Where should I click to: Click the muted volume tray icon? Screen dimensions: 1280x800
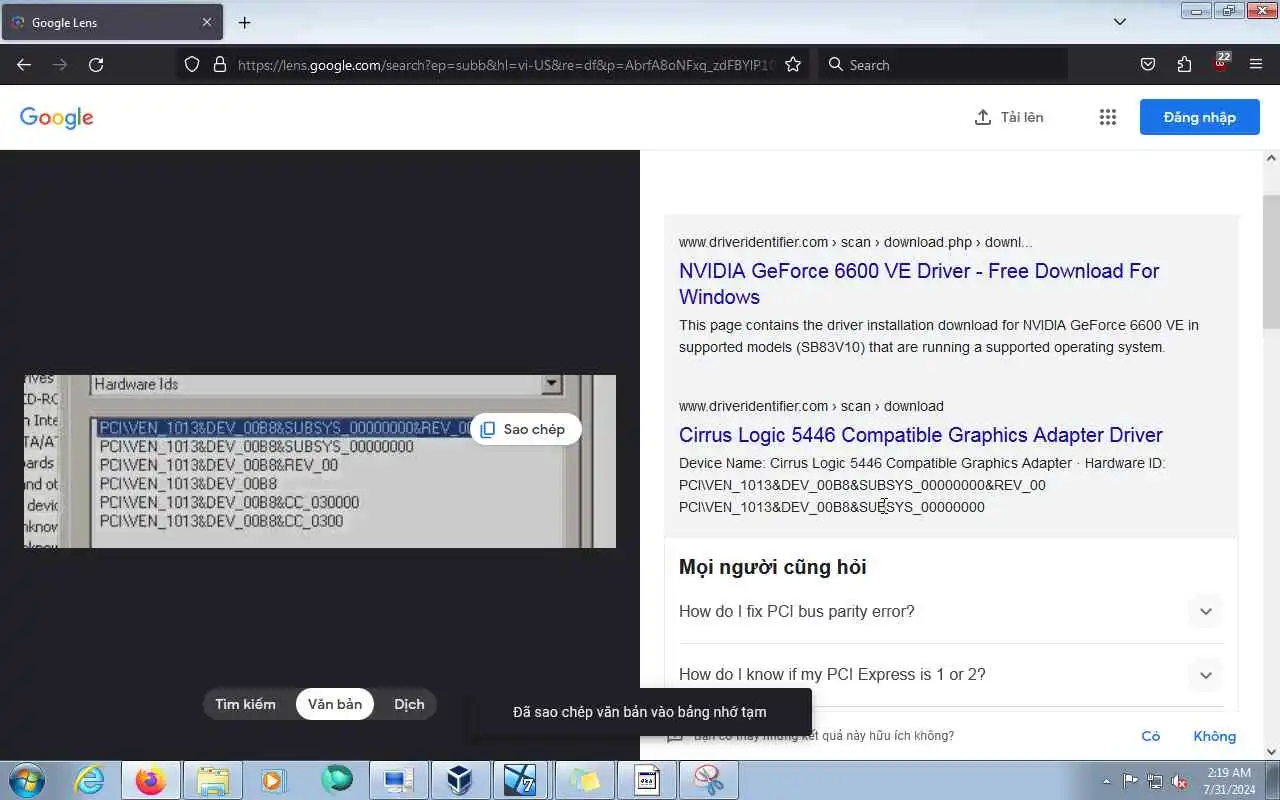click(x=1180, y=781)
